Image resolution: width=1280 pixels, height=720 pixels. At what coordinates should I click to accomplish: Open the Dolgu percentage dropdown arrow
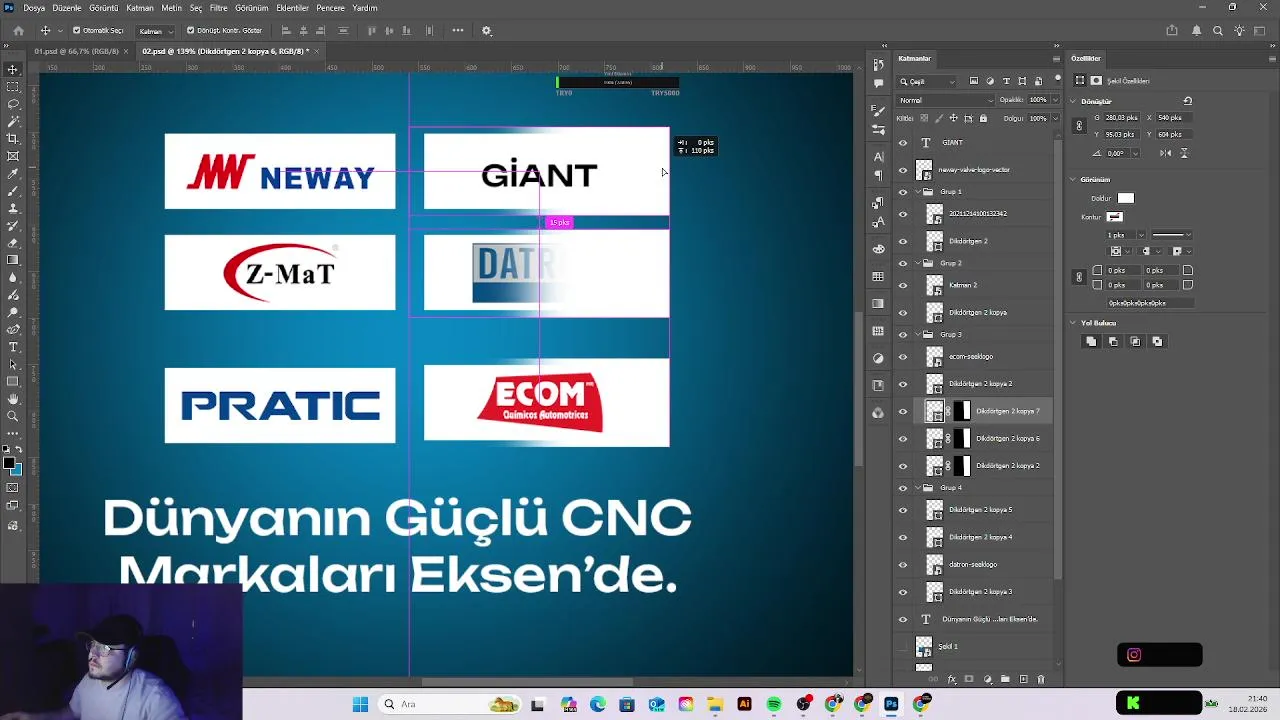[x=1056, y=118]
